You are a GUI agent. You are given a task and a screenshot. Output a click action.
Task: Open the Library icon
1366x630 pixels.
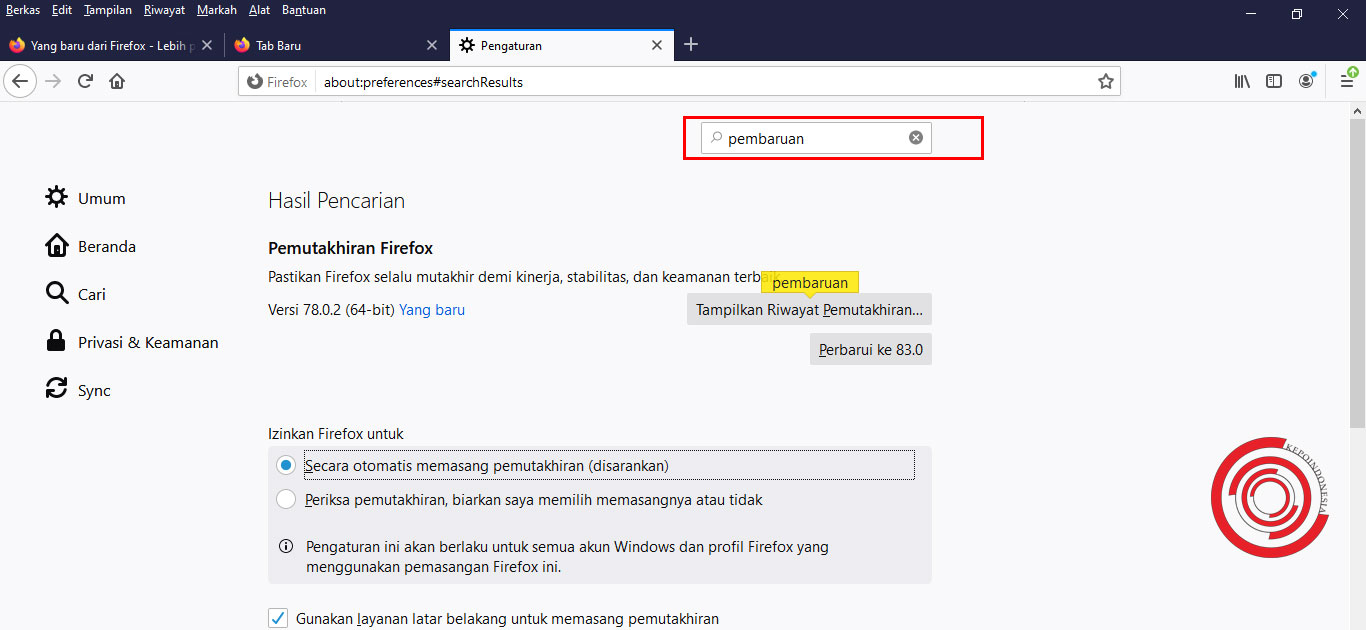click(x=1242, y=82)
